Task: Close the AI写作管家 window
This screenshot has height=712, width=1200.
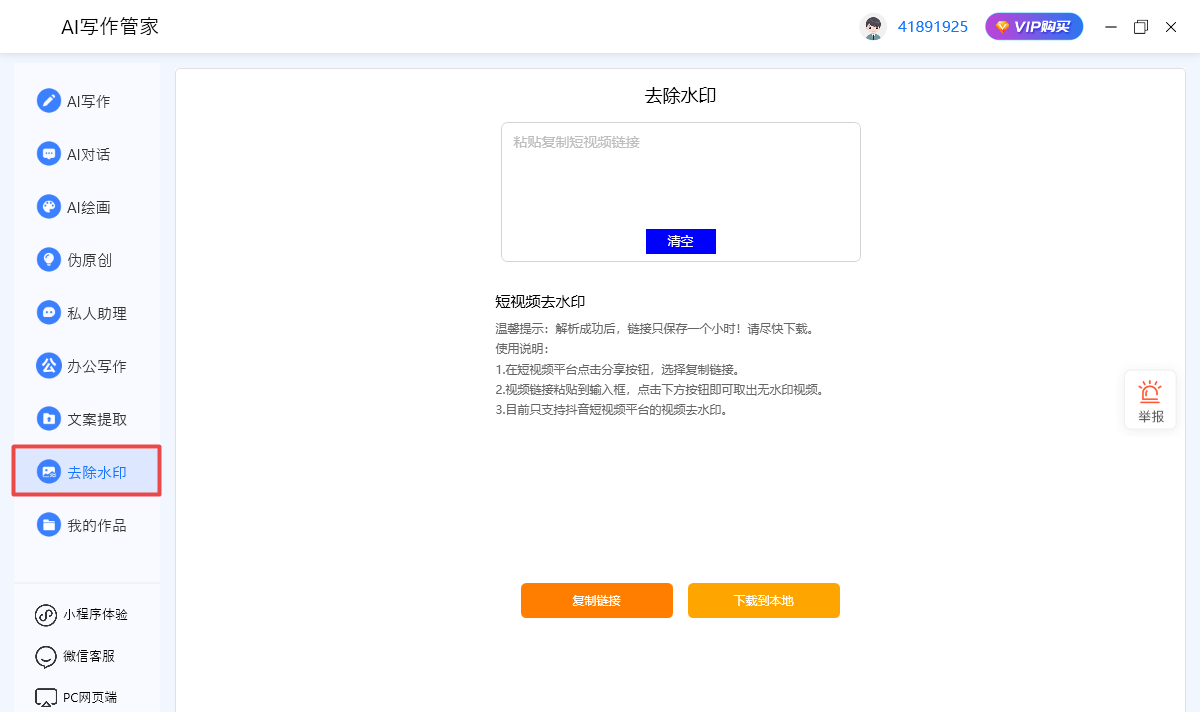Action: [1171, 27]
